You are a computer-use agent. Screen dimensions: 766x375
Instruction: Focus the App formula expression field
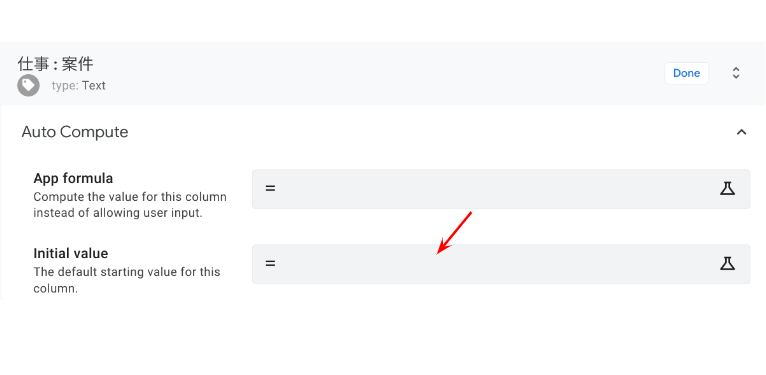pos(501,189)
